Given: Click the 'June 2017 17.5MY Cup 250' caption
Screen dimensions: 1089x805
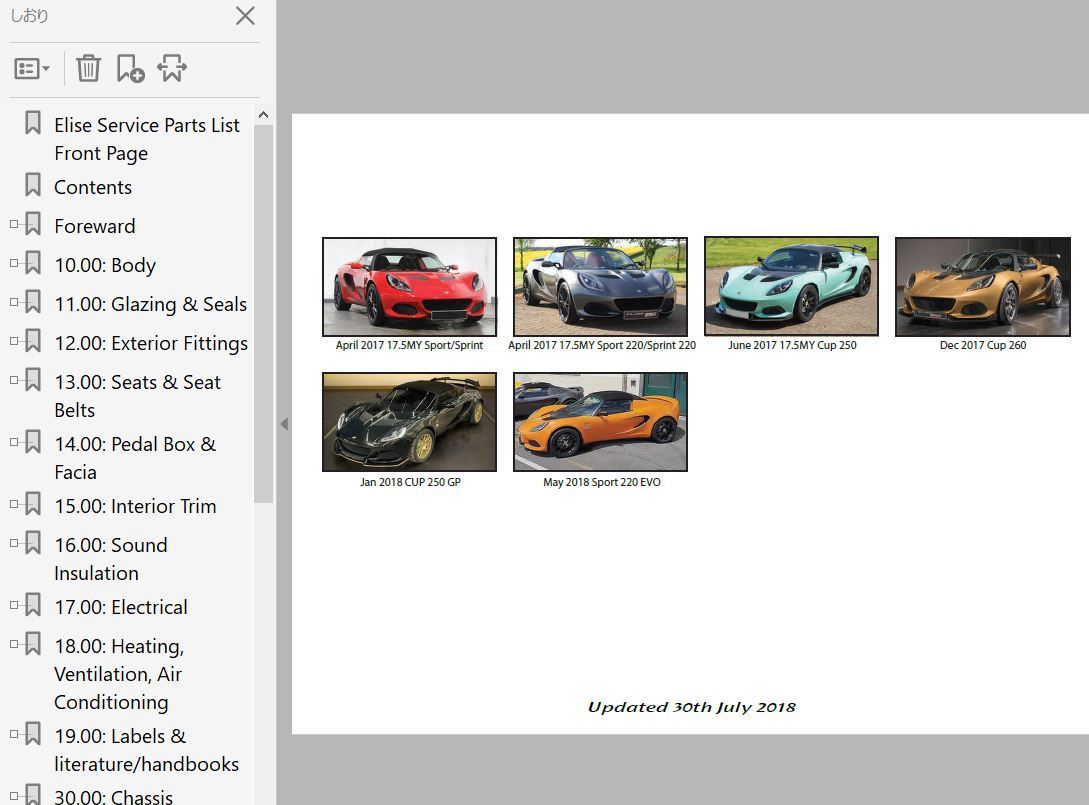Looking at the screenshot, I should tap(792, 345).
